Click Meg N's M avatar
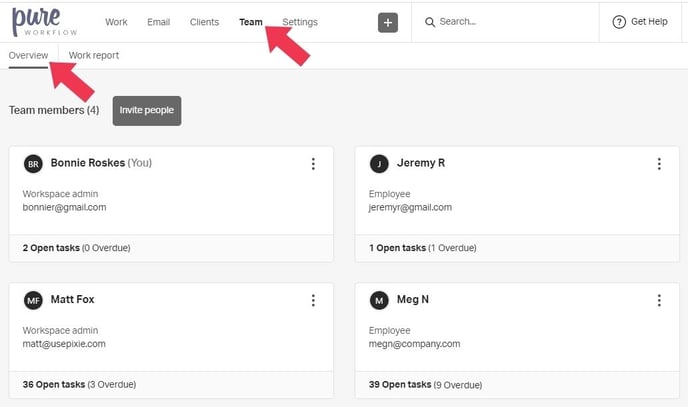This screenshot has height=407, width=688. coord(379,300)
